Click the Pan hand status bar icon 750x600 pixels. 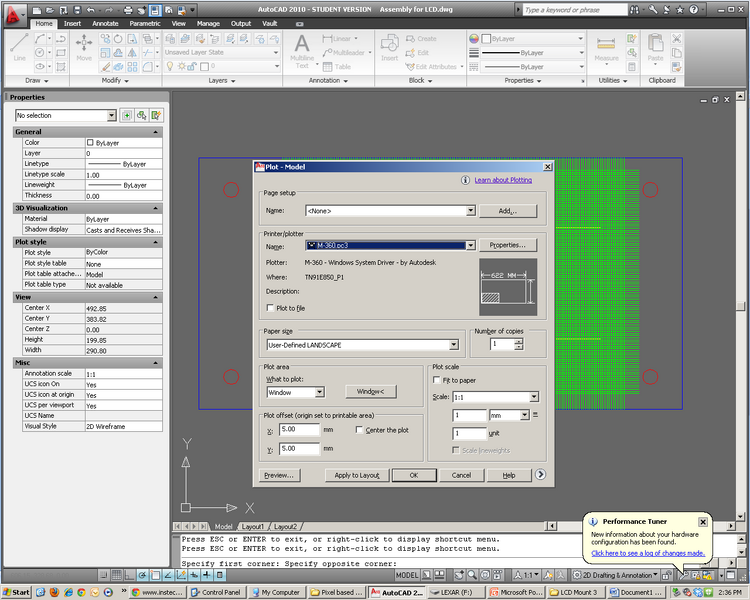459,575
